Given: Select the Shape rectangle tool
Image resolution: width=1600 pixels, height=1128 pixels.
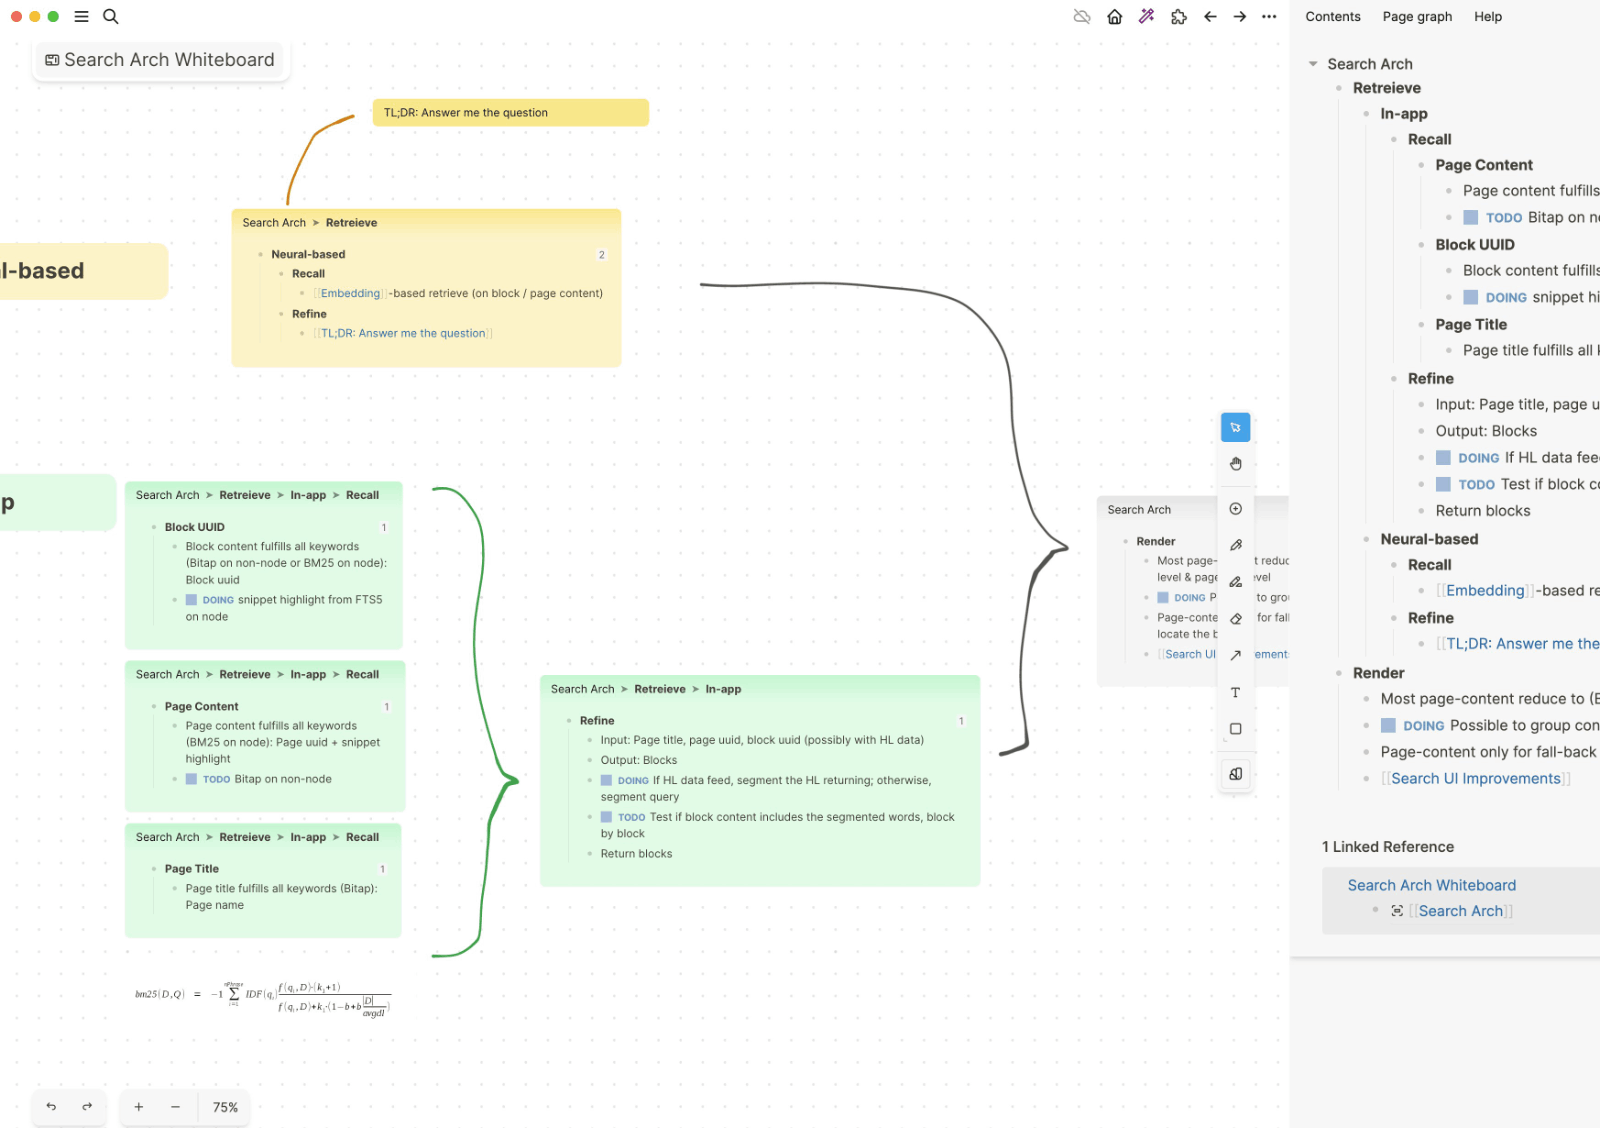Looking at the screenshot, I should coord(1235,728).
